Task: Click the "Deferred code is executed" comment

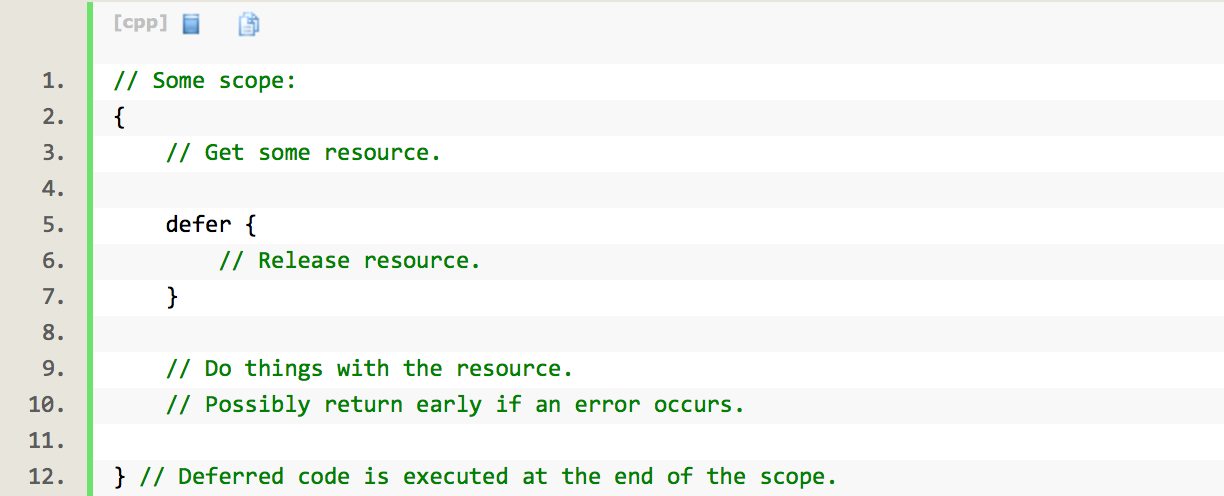Action: (x=488, y=477)
